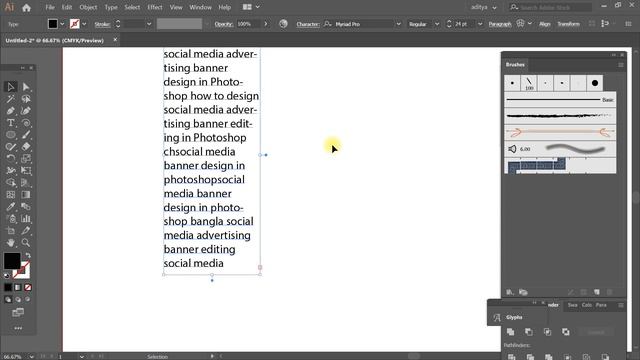Viewport: 640px width, 360px height.
Task: Swap fill and stroke colors
Action: click(x=28, y=255)
